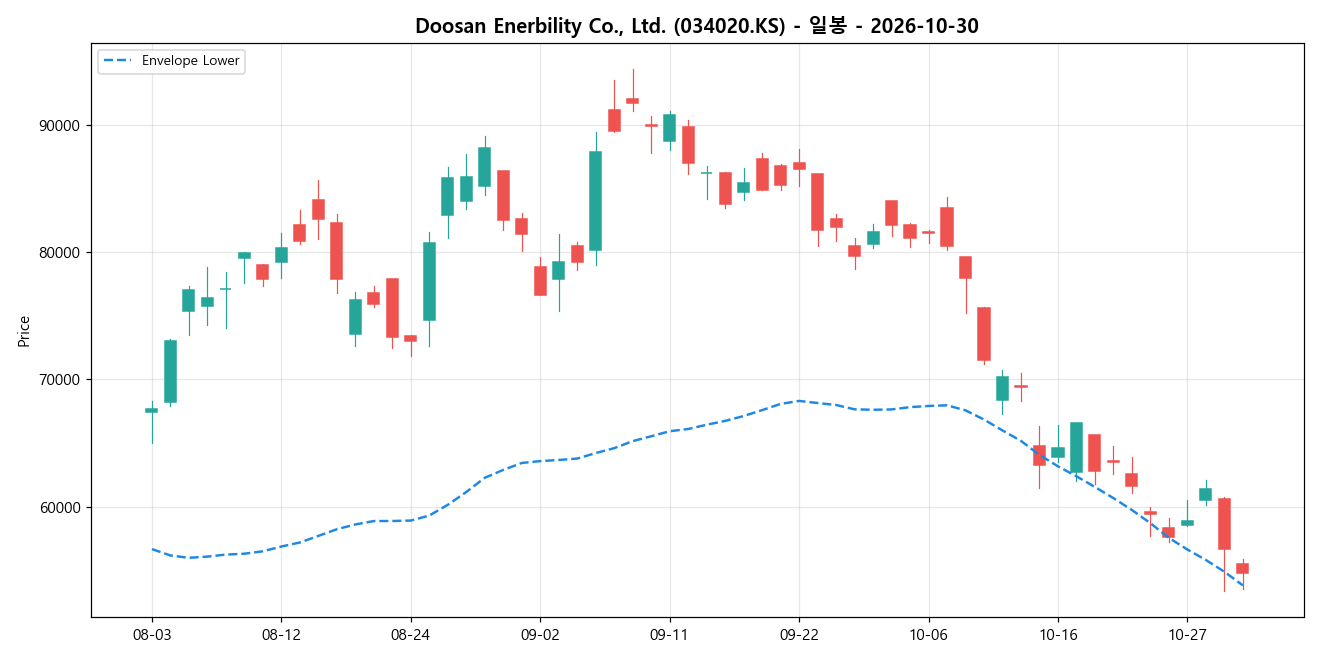Click the 09-02 x-axis date label
The width and height of the screenshot is (1320, 660).
540,634
